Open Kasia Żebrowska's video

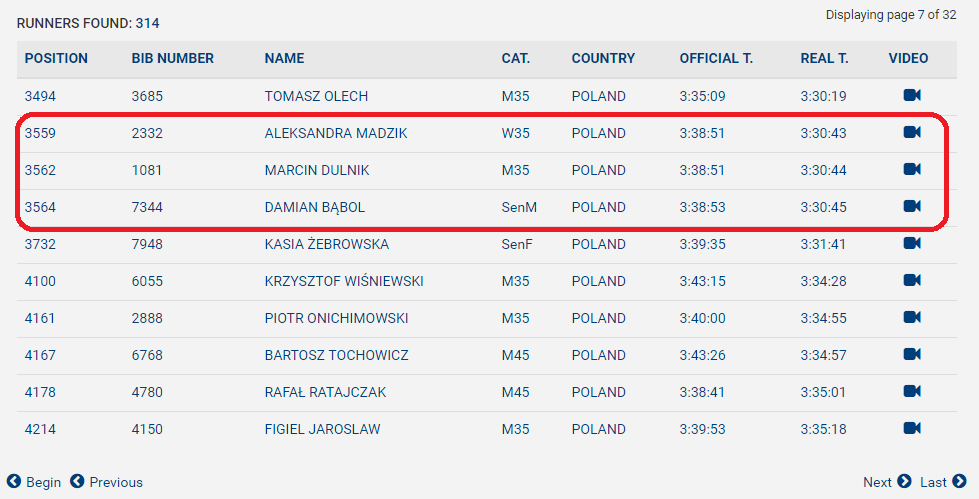click(912, 243)
